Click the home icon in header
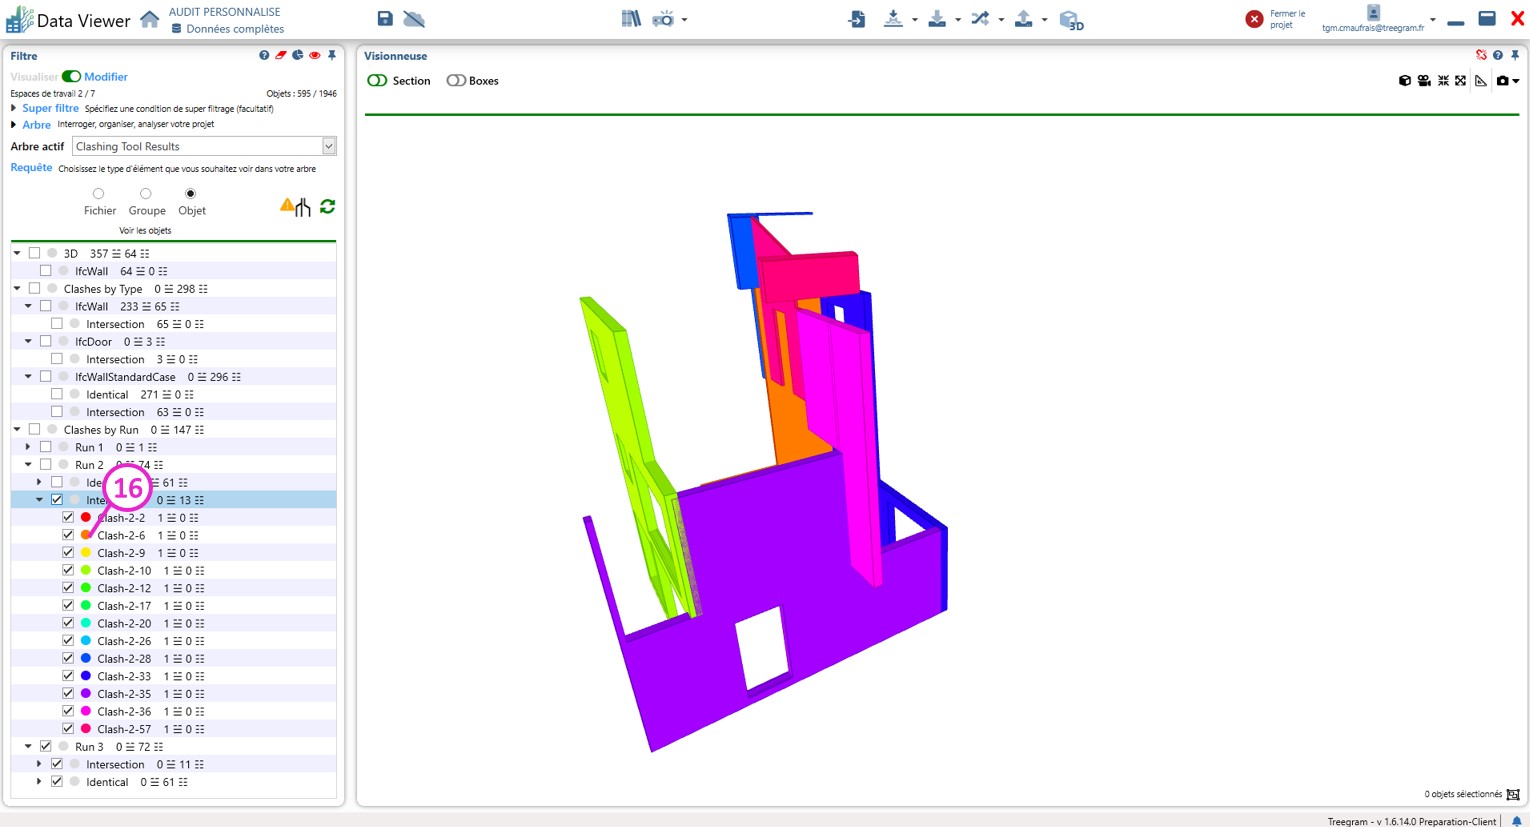This screenshot has width=1530, height=827. [x=149, y=20]
